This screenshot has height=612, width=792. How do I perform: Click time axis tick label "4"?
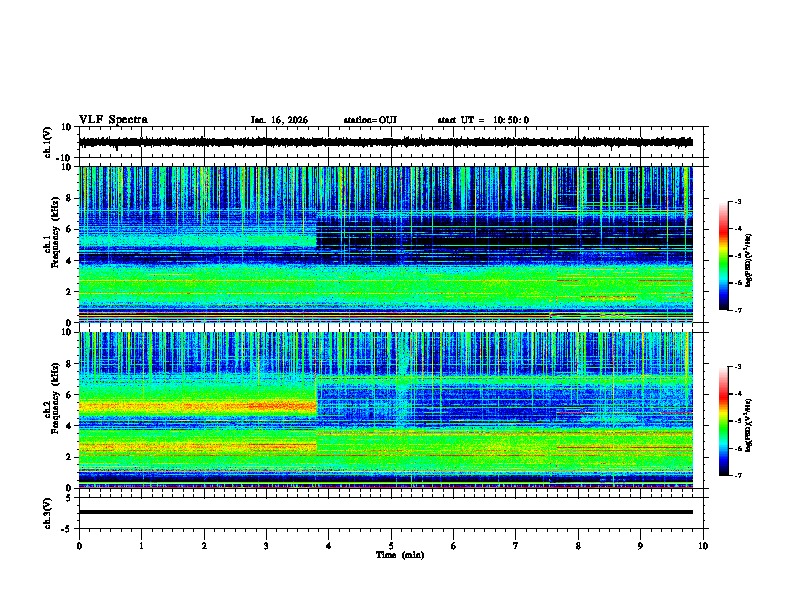[x=329, y=546]
